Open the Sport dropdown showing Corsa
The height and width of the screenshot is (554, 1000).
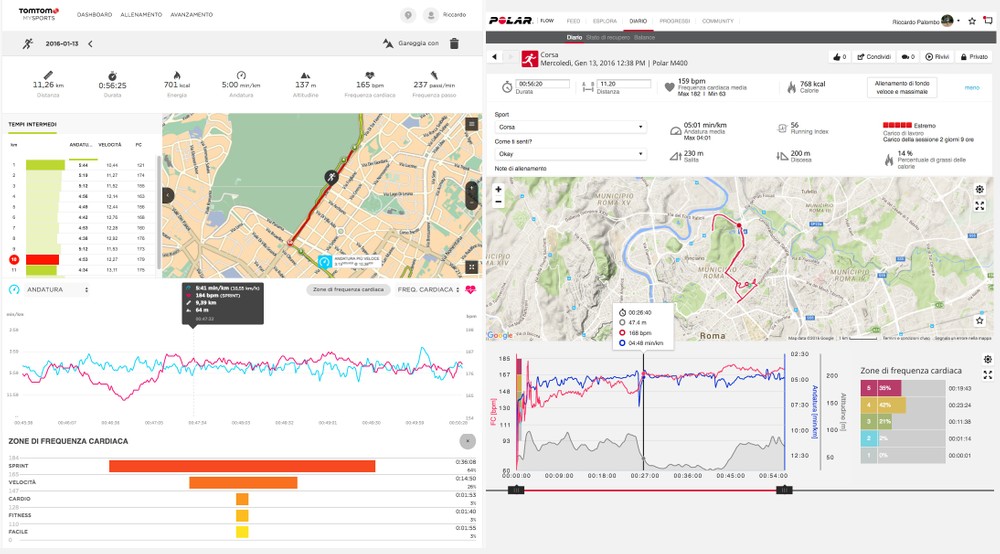[x=570, y=127]
